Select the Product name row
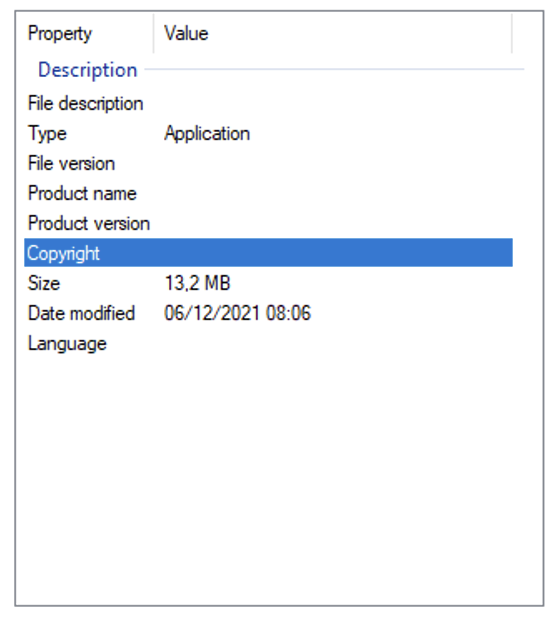This screenshot has width=554, height=618. [268, 194]
